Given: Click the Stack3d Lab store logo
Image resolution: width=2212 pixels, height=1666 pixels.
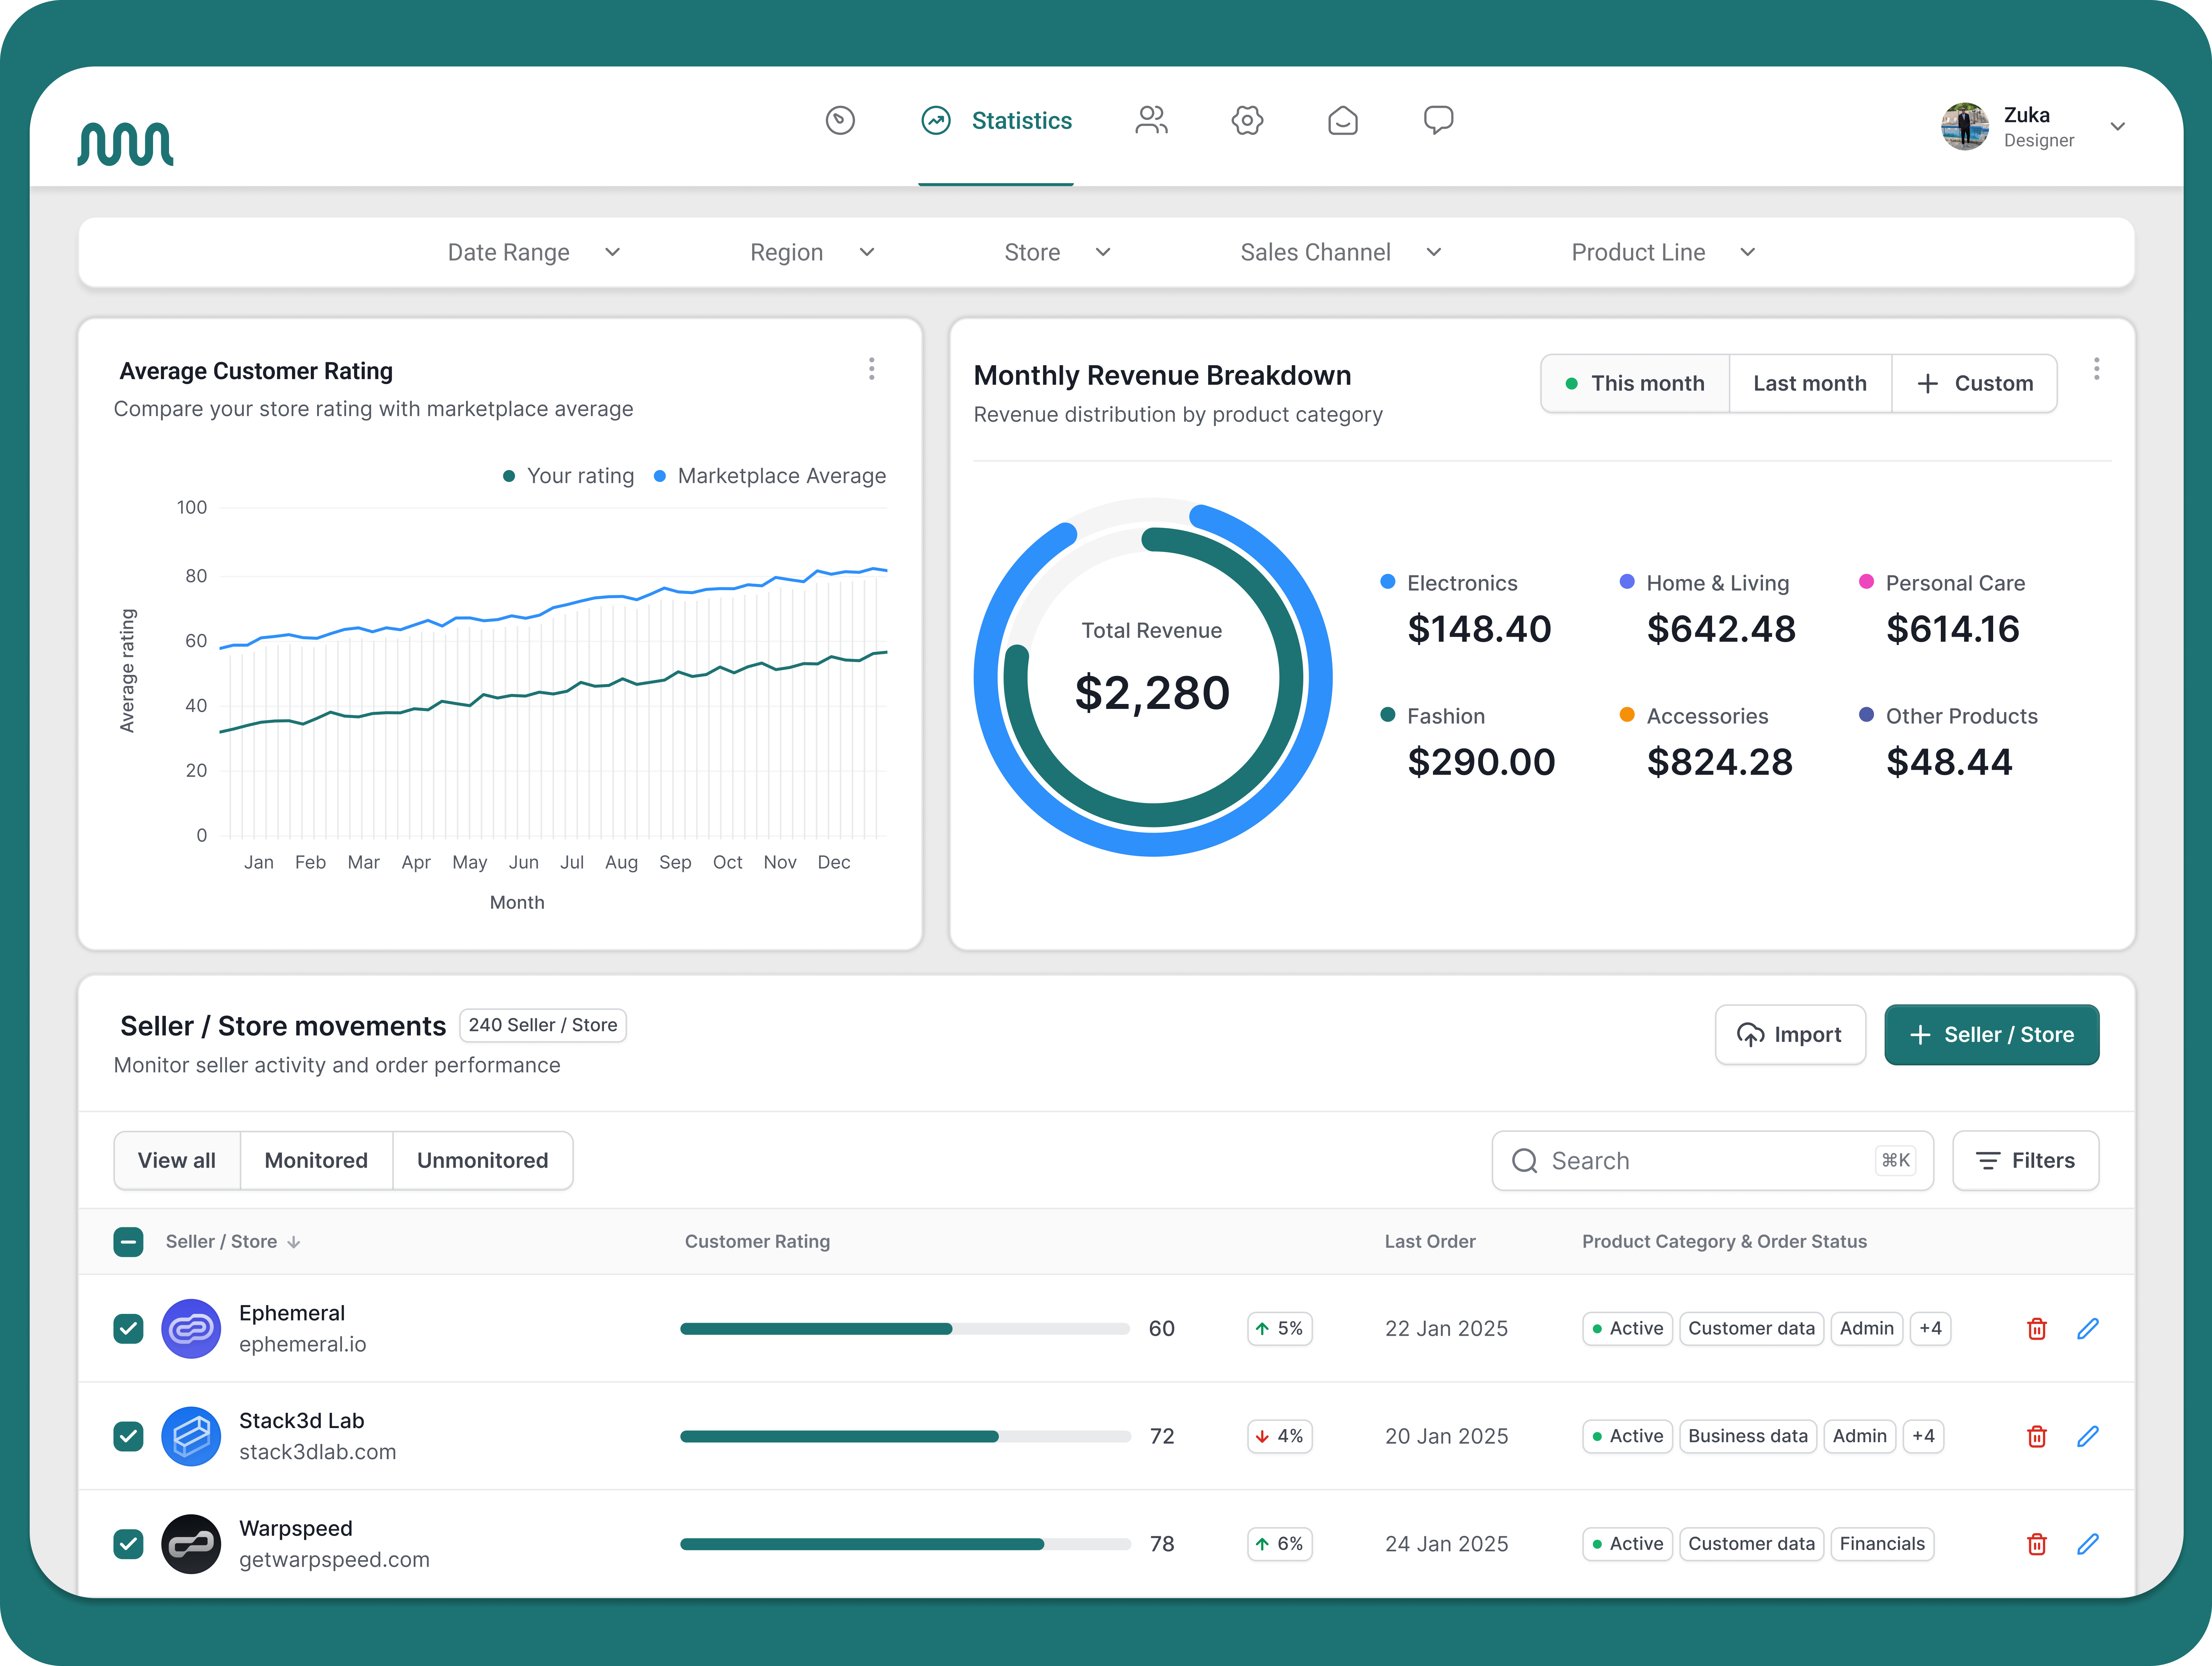Looking at the screenshot, I should [x=191, y=1437].
